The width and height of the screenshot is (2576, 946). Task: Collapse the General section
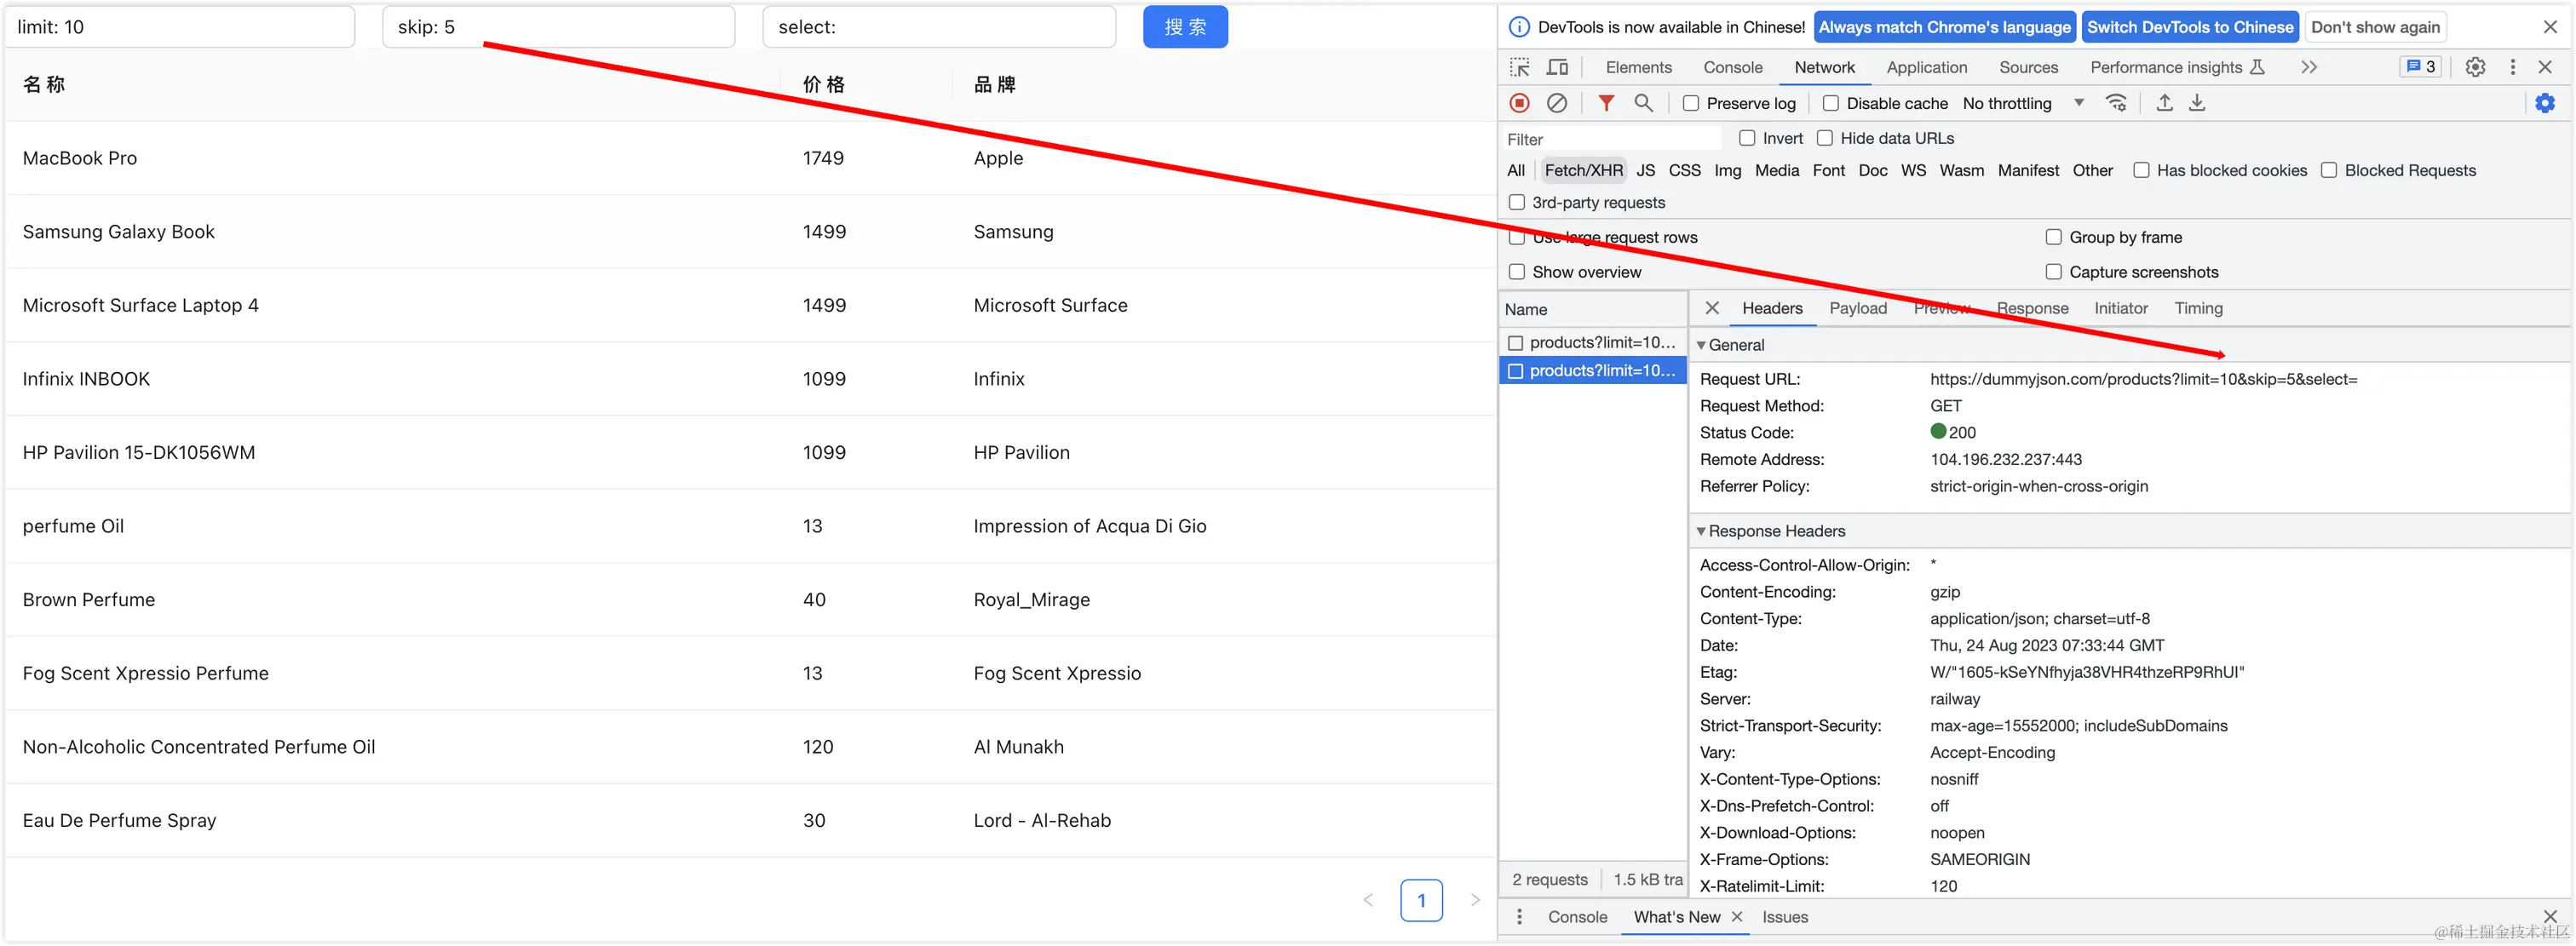click(1701, 345)
